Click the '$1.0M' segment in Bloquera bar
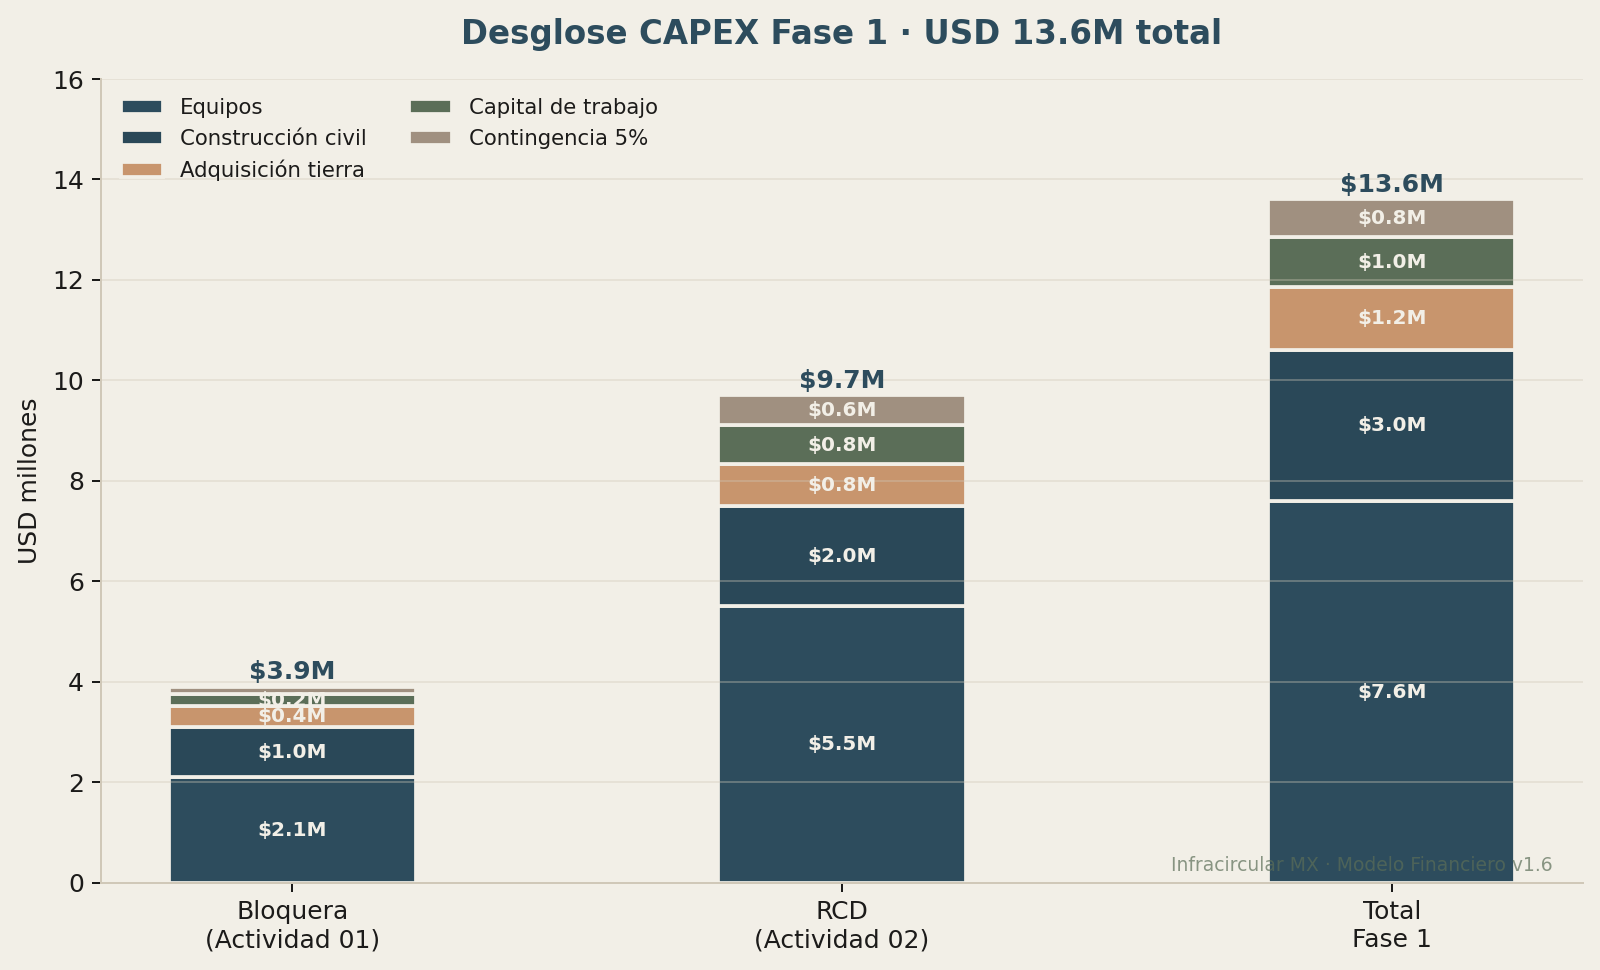Image resolution: width=1600 pixels, height=970 pixels. click(x=292, y=752)
